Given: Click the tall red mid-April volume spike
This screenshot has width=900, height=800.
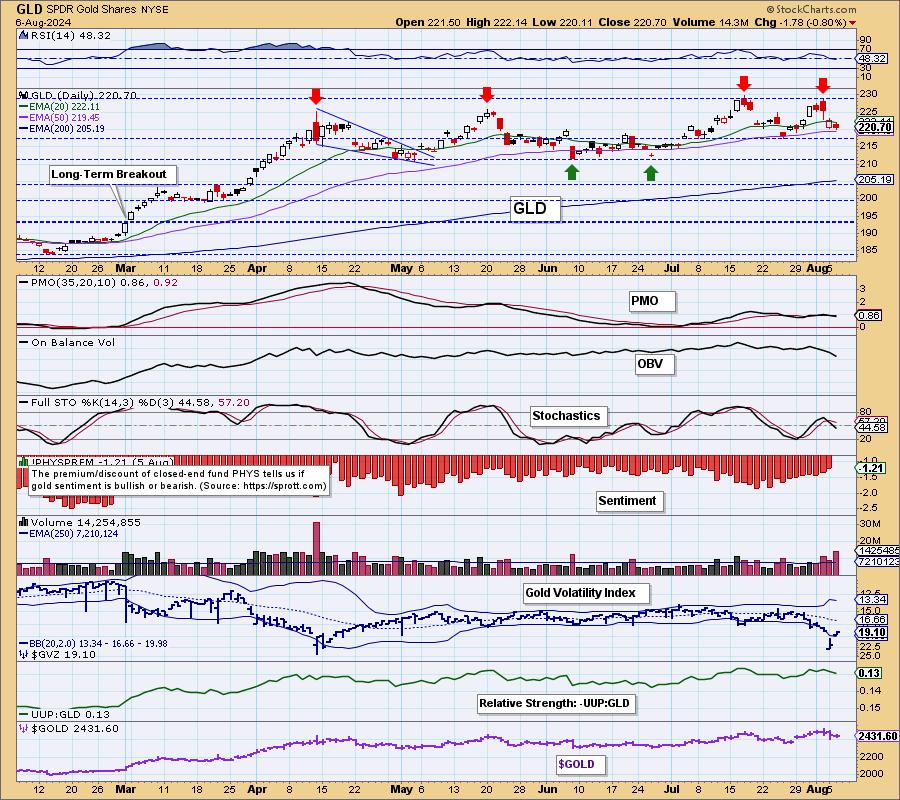Looking at the screenshot, I should tap(316, 548).
